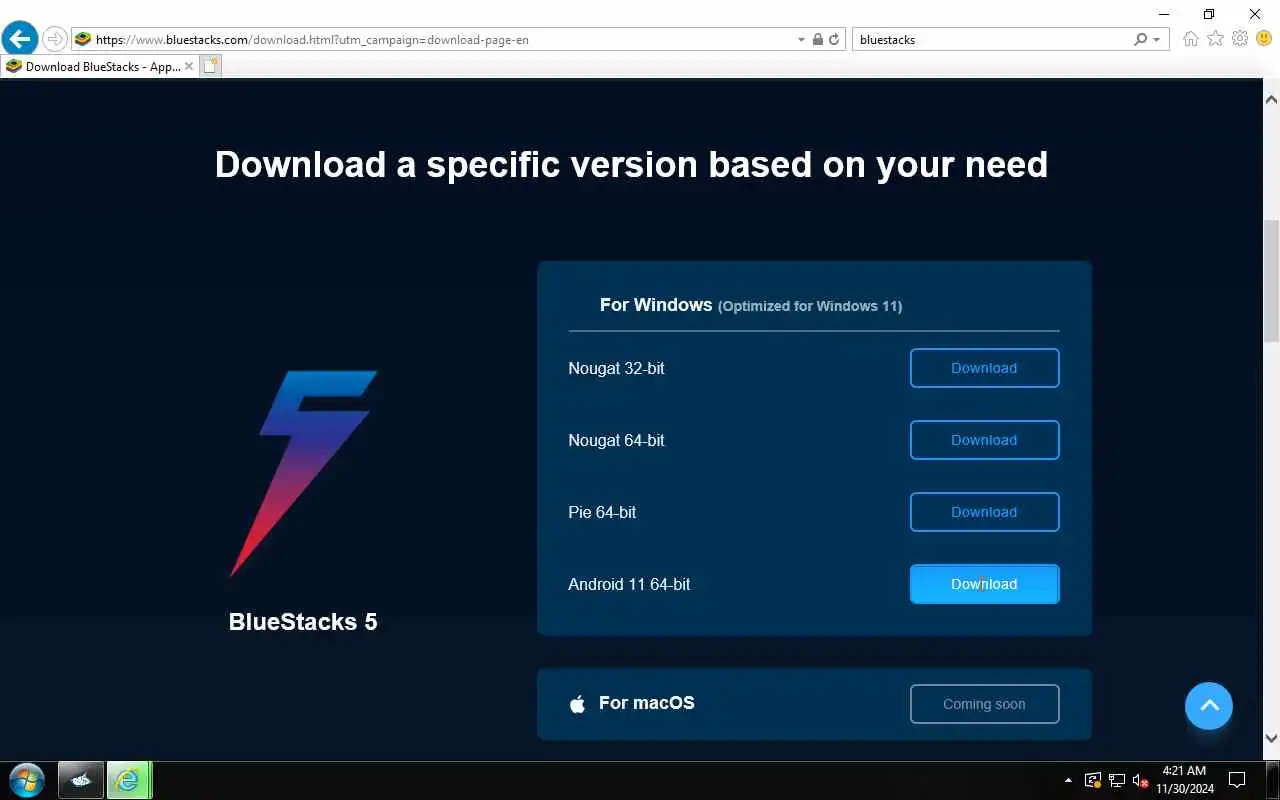Image resolution: width=1280 pixels, height=800 pixels.
Task: Click the muted speaker volume tray icon
Action: [1140, 780]
